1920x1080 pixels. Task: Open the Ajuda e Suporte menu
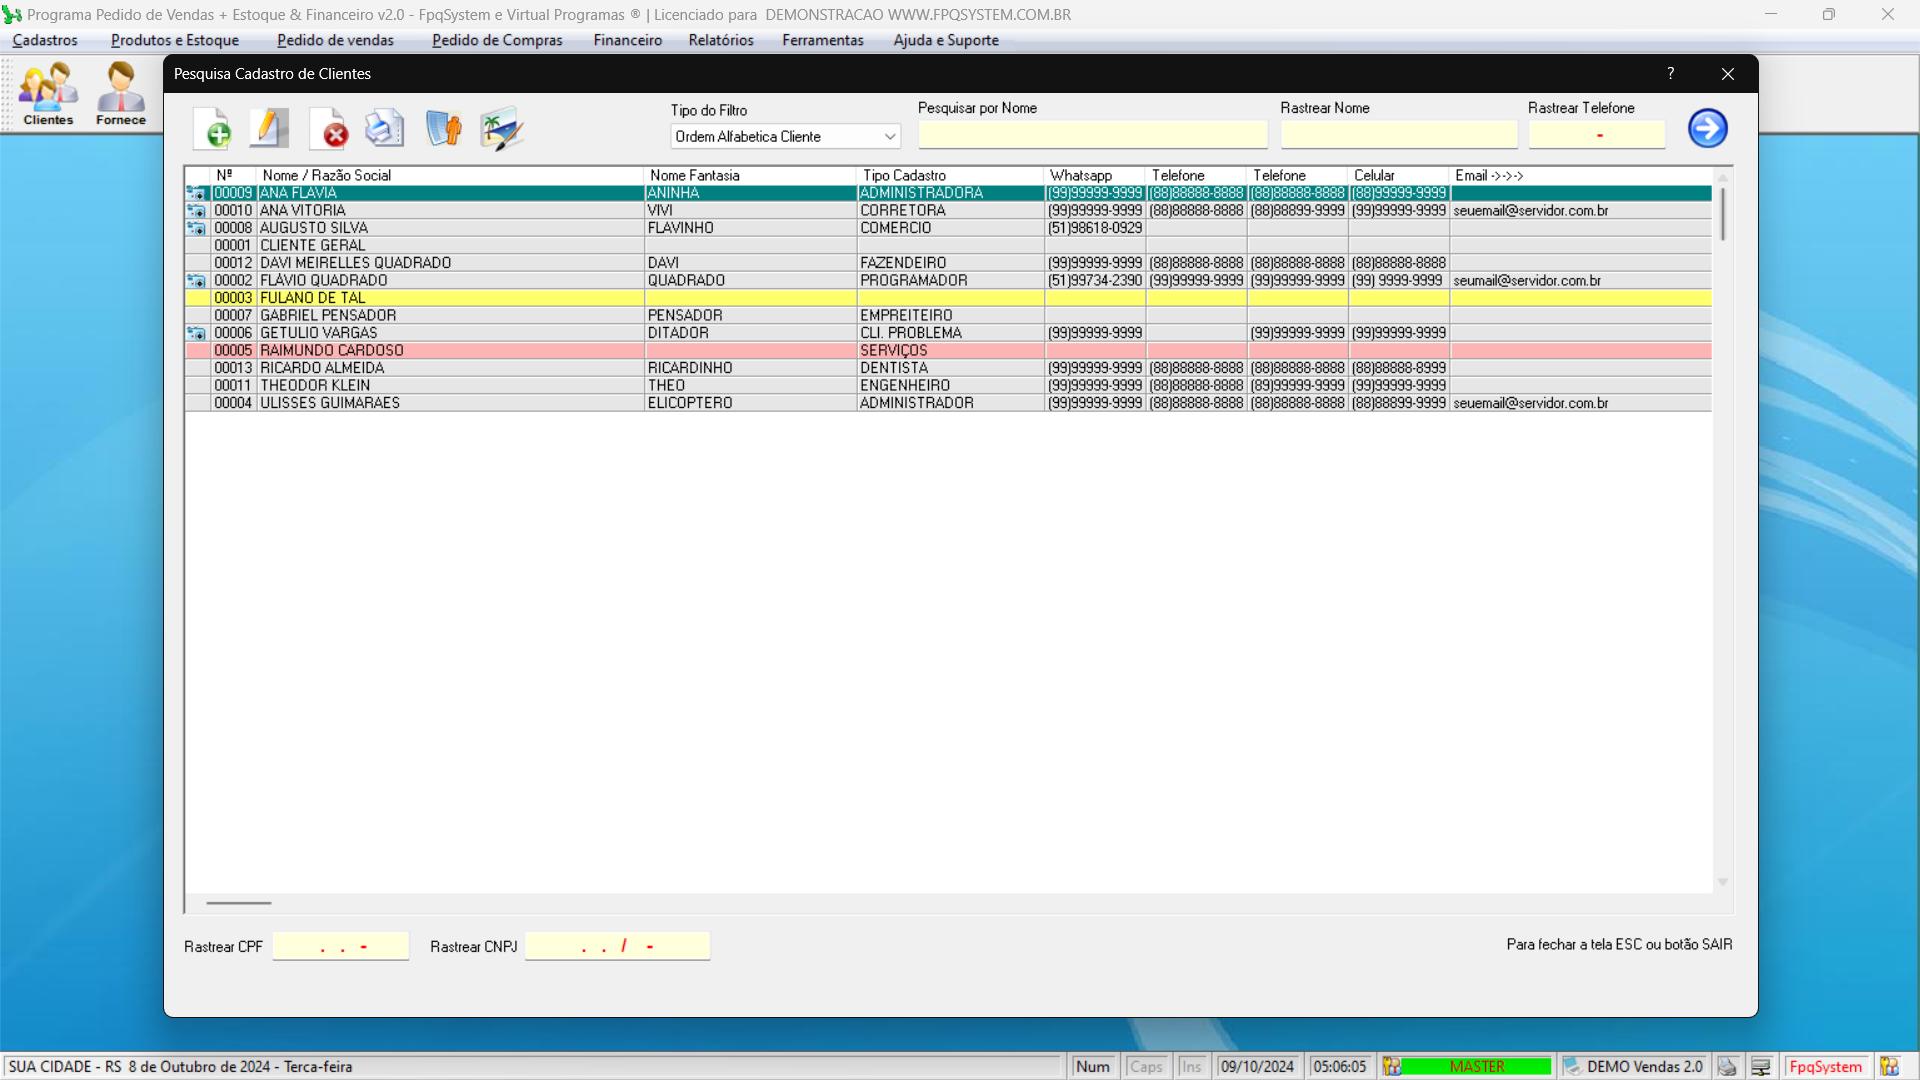point(946,41)
